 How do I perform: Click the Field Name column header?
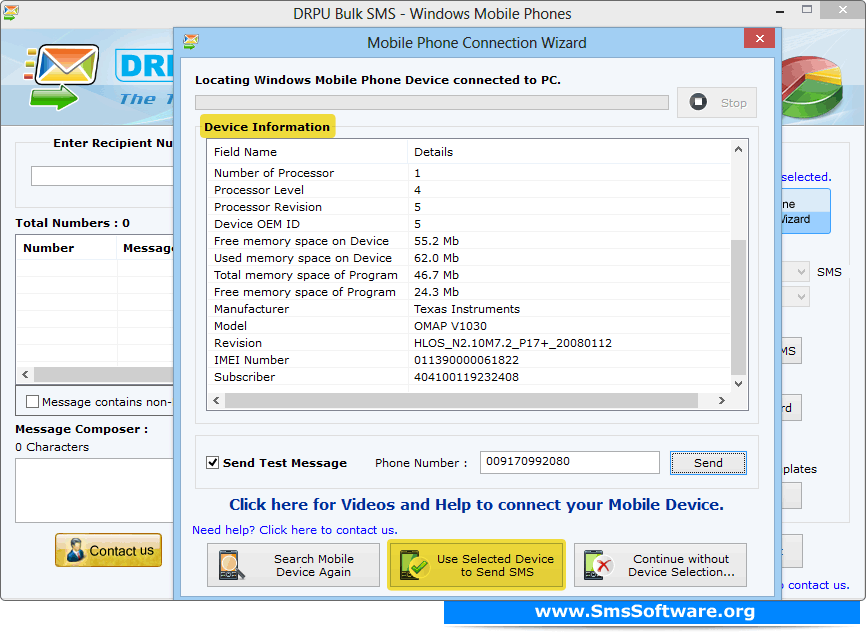pos(307,152)
